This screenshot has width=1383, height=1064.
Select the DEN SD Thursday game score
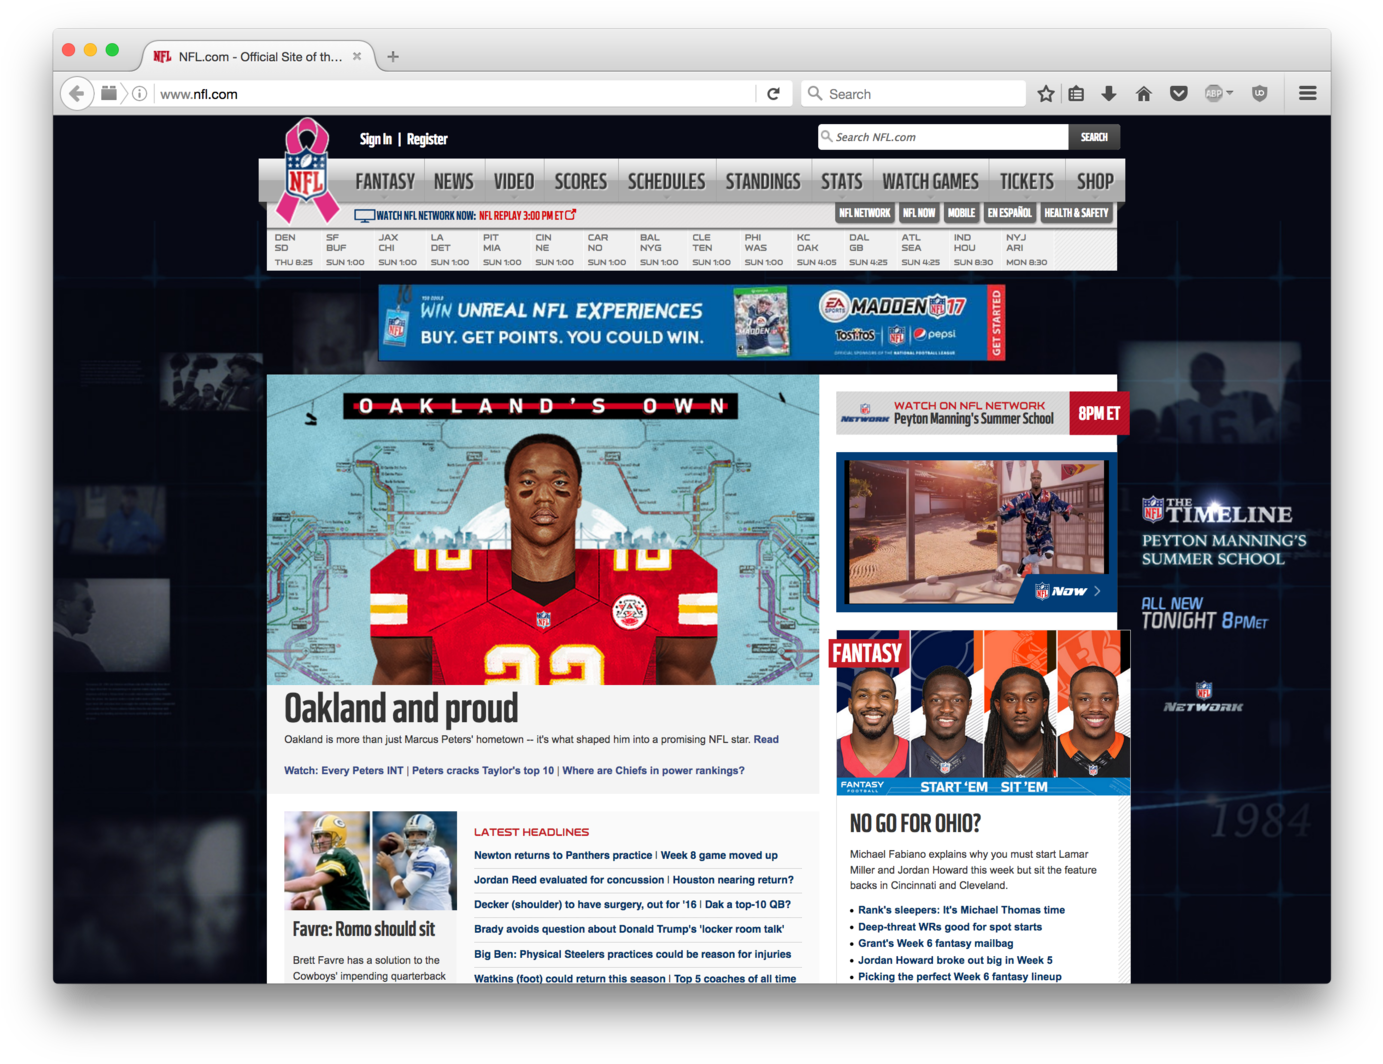click(x=293, y=250)
